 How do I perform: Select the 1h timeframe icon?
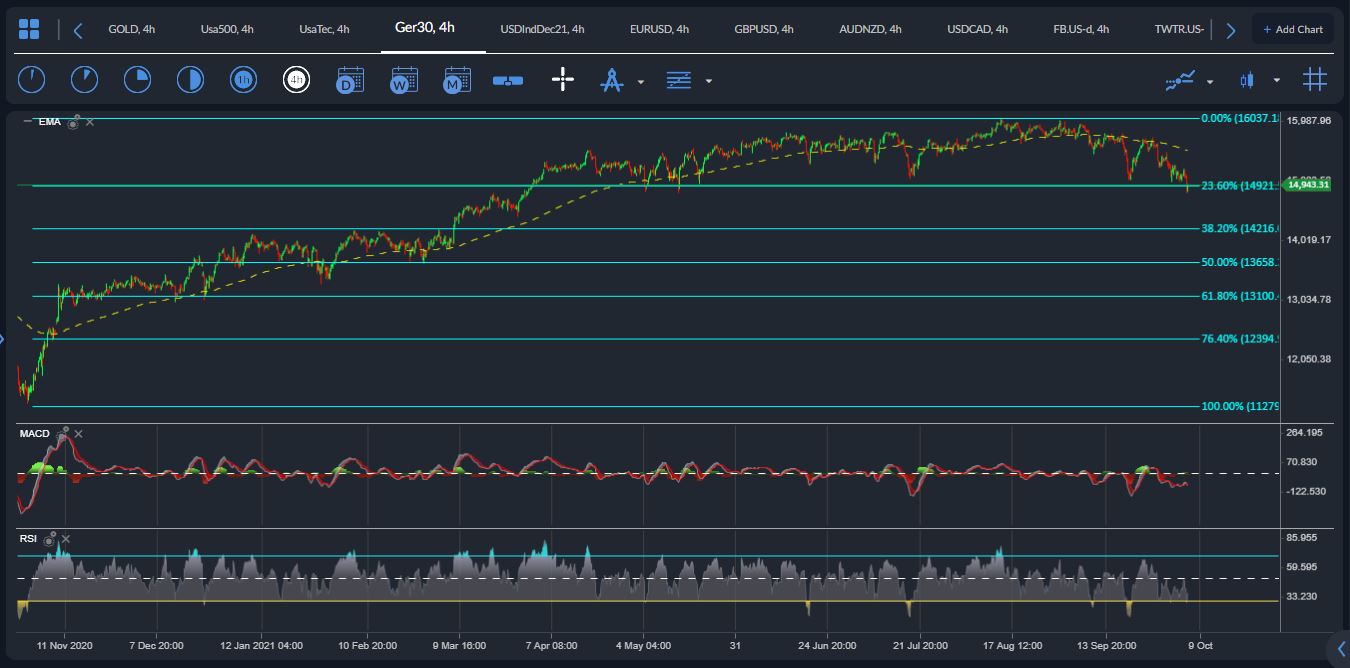pos(243,80)
